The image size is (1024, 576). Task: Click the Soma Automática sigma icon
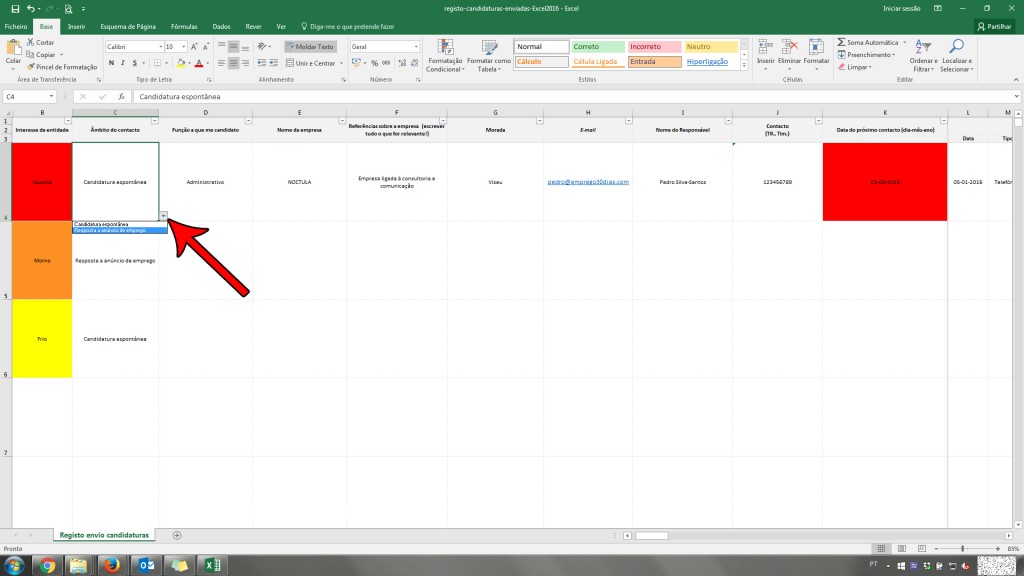[841, 42]
